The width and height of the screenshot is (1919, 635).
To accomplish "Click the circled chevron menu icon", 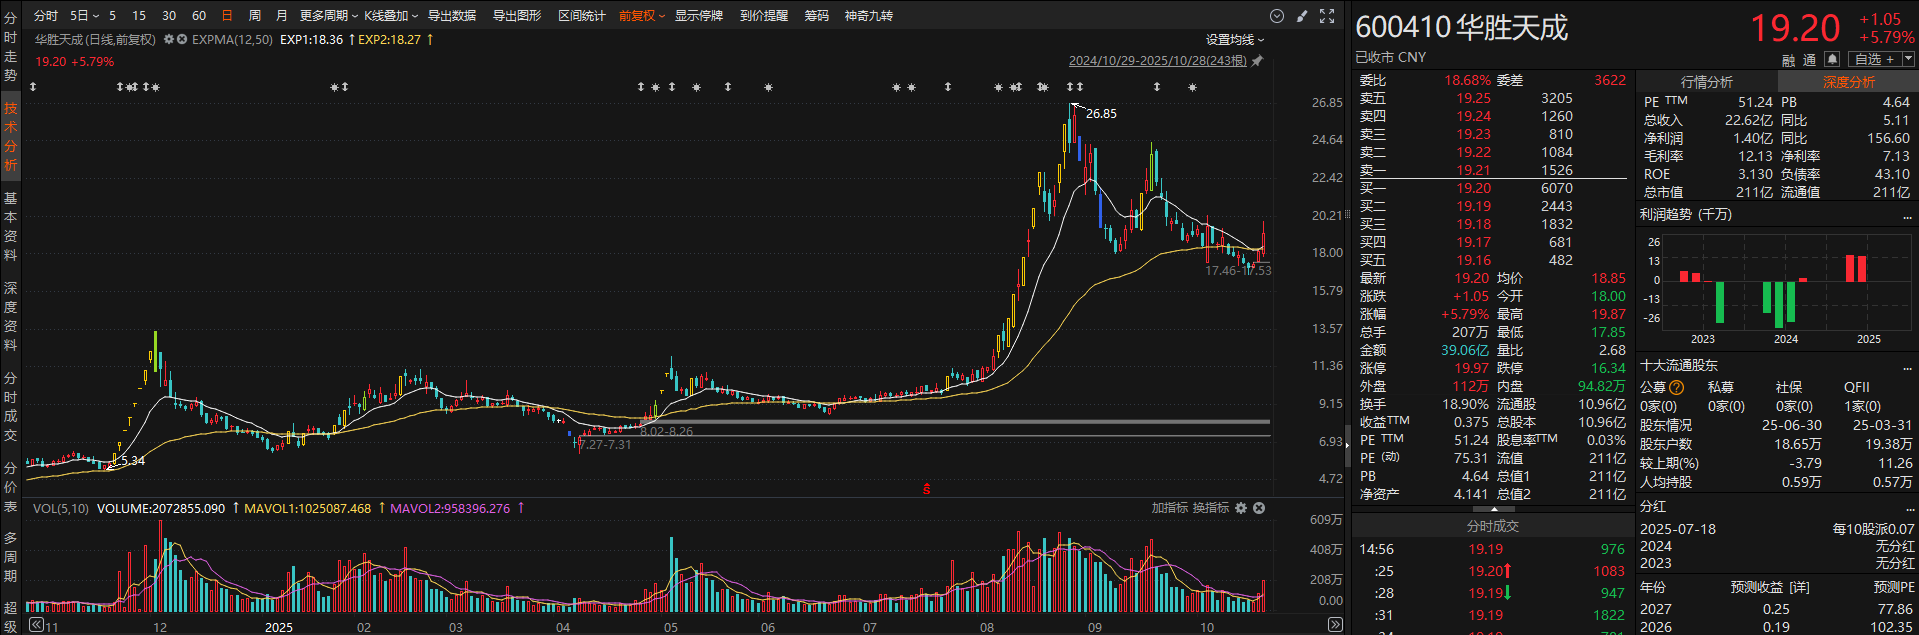I will click(x=1276, y=16).
